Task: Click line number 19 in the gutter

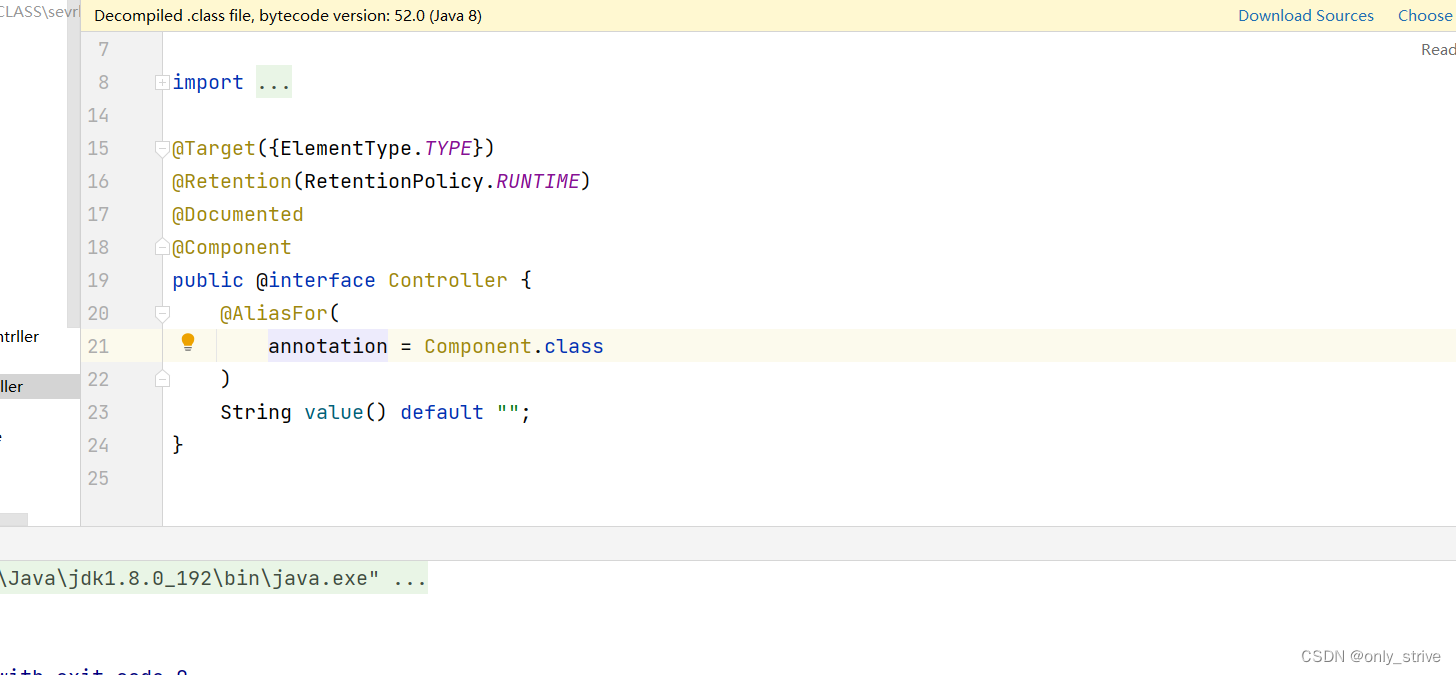Action: (x=98, y=280)
